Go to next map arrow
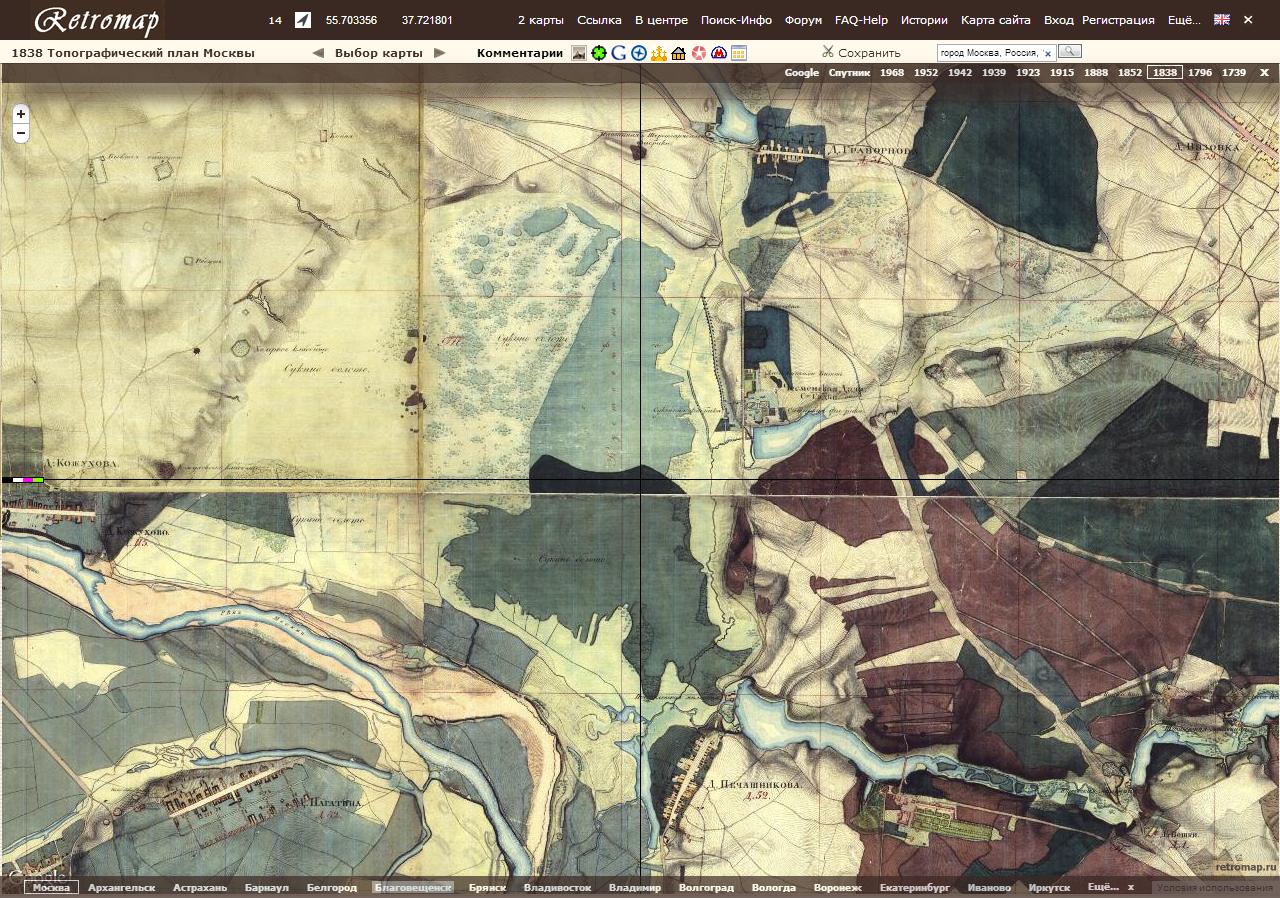Viewport: 1280px width, 898px height. [439, 53]
